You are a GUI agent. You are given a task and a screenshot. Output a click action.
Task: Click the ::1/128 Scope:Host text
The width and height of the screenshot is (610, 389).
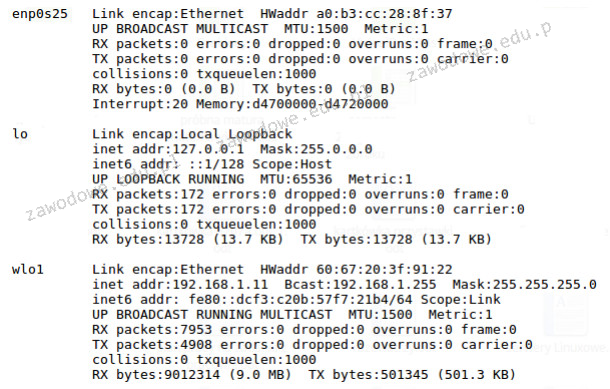pos(260,164)
